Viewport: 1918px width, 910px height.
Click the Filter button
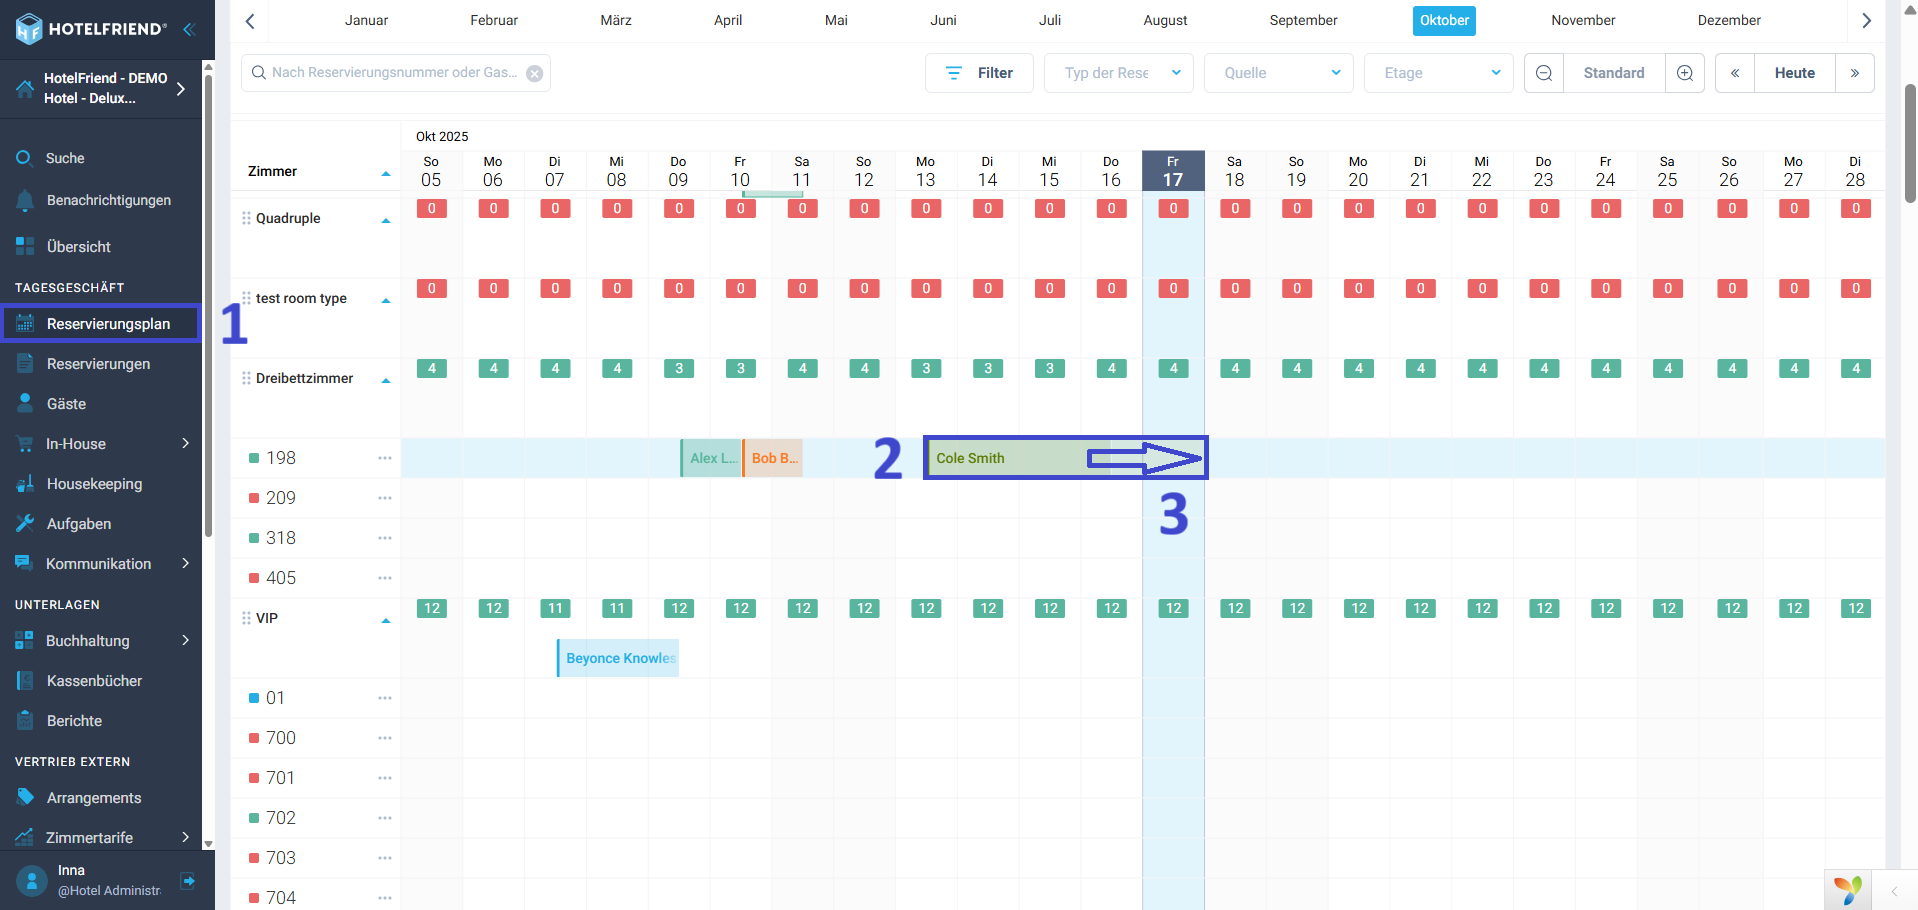[x=979, y=73]
